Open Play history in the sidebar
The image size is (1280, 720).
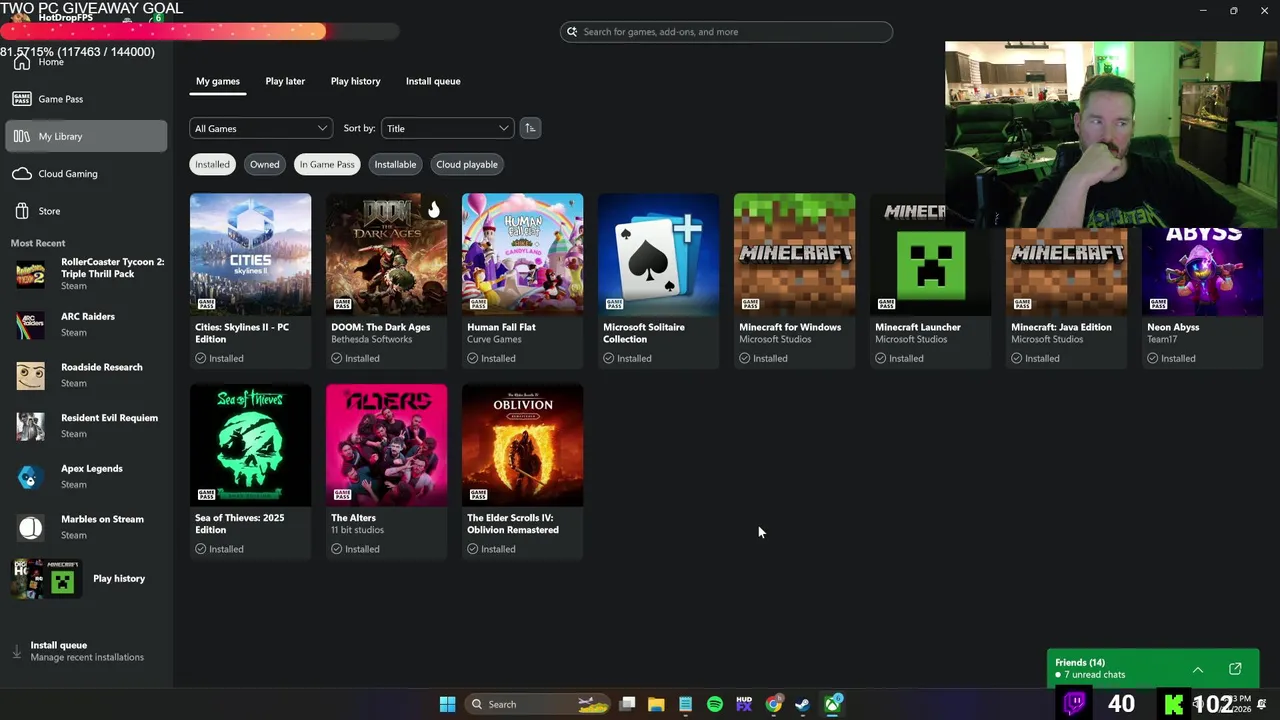point(86,578)
